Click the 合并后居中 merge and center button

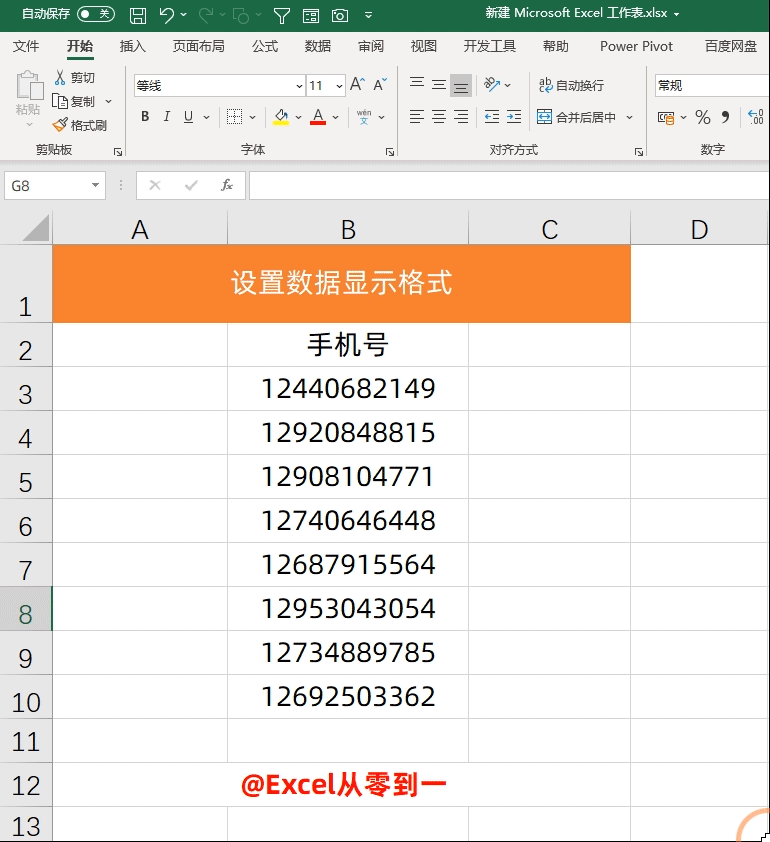[x=577, y=117]
